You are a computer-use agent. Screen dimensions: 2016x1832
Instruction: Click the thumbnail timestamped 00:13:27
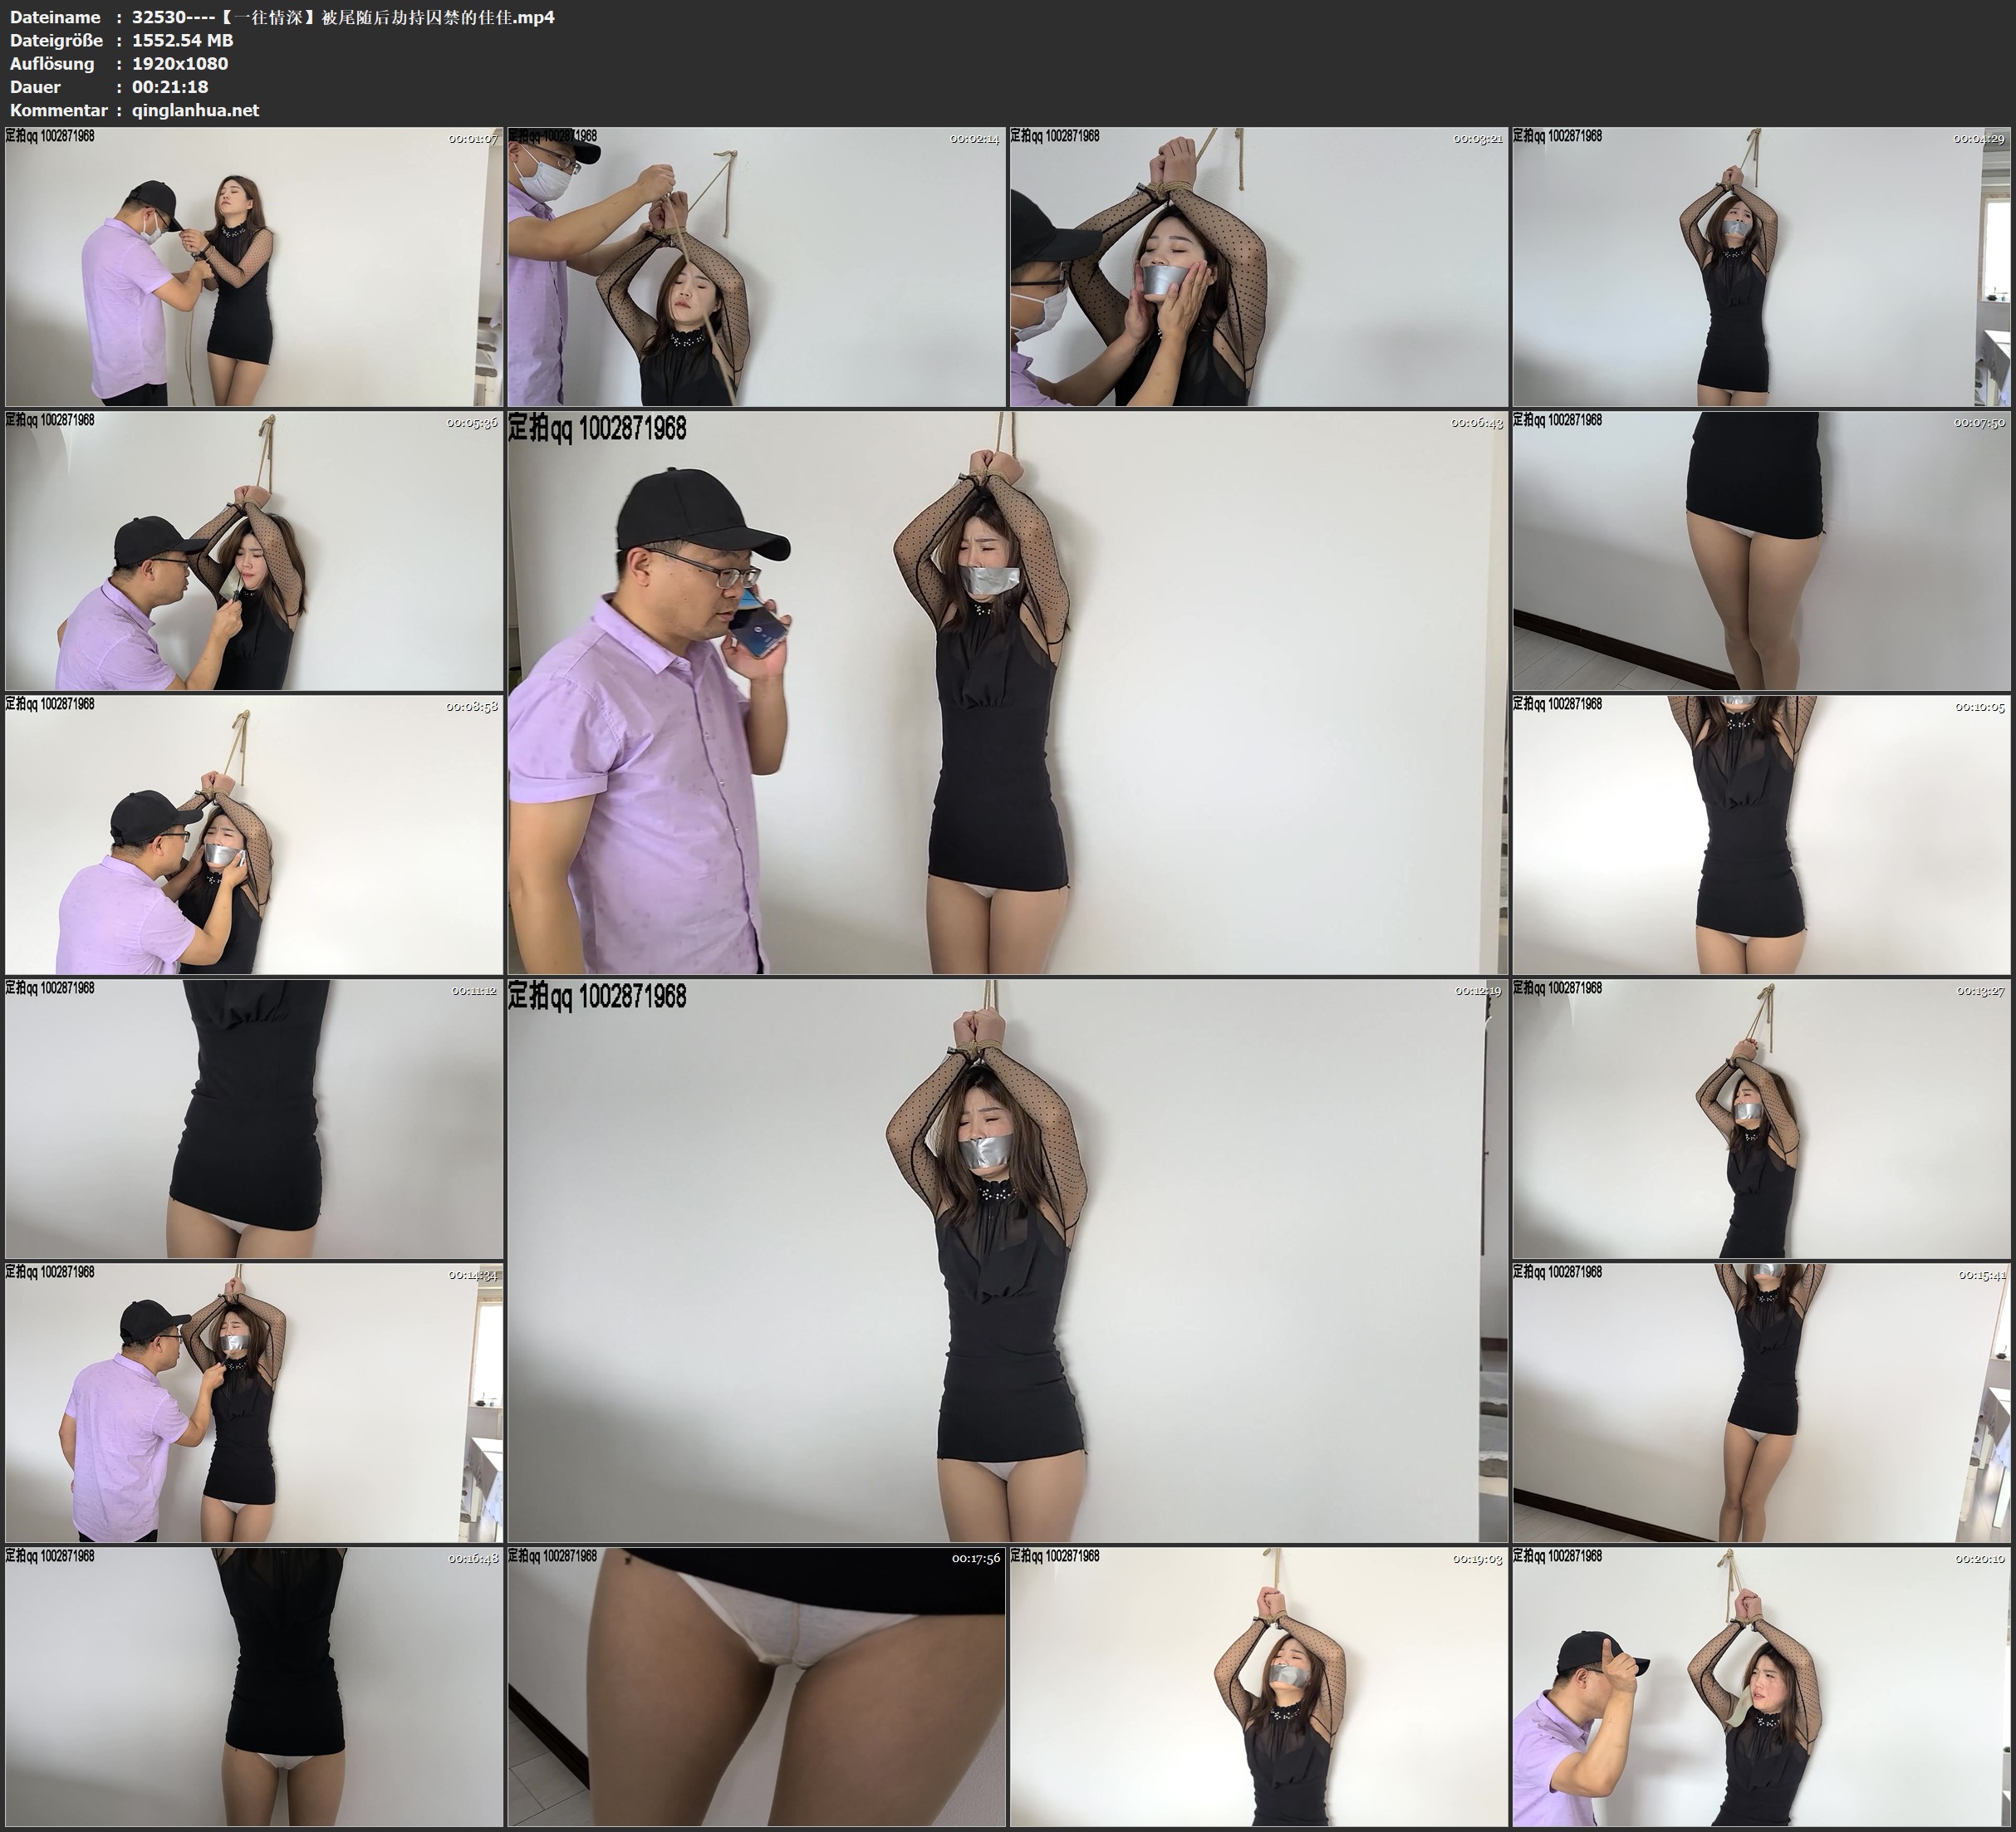pos(1761,1118)
